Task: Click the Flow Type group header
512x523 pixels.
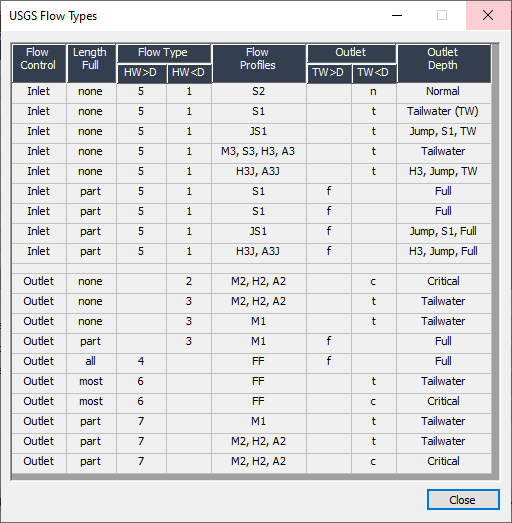Action: (163, 53)
